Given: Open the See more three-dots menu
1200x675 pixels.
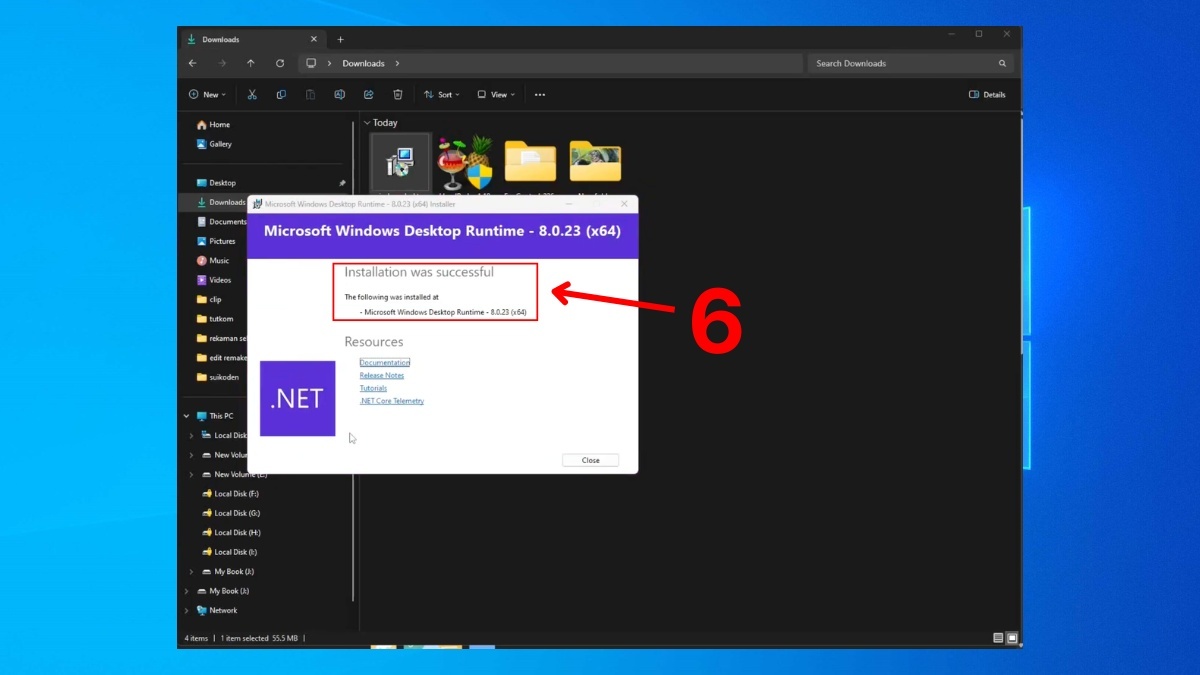Looking at the screenshot, I should 540,95.
